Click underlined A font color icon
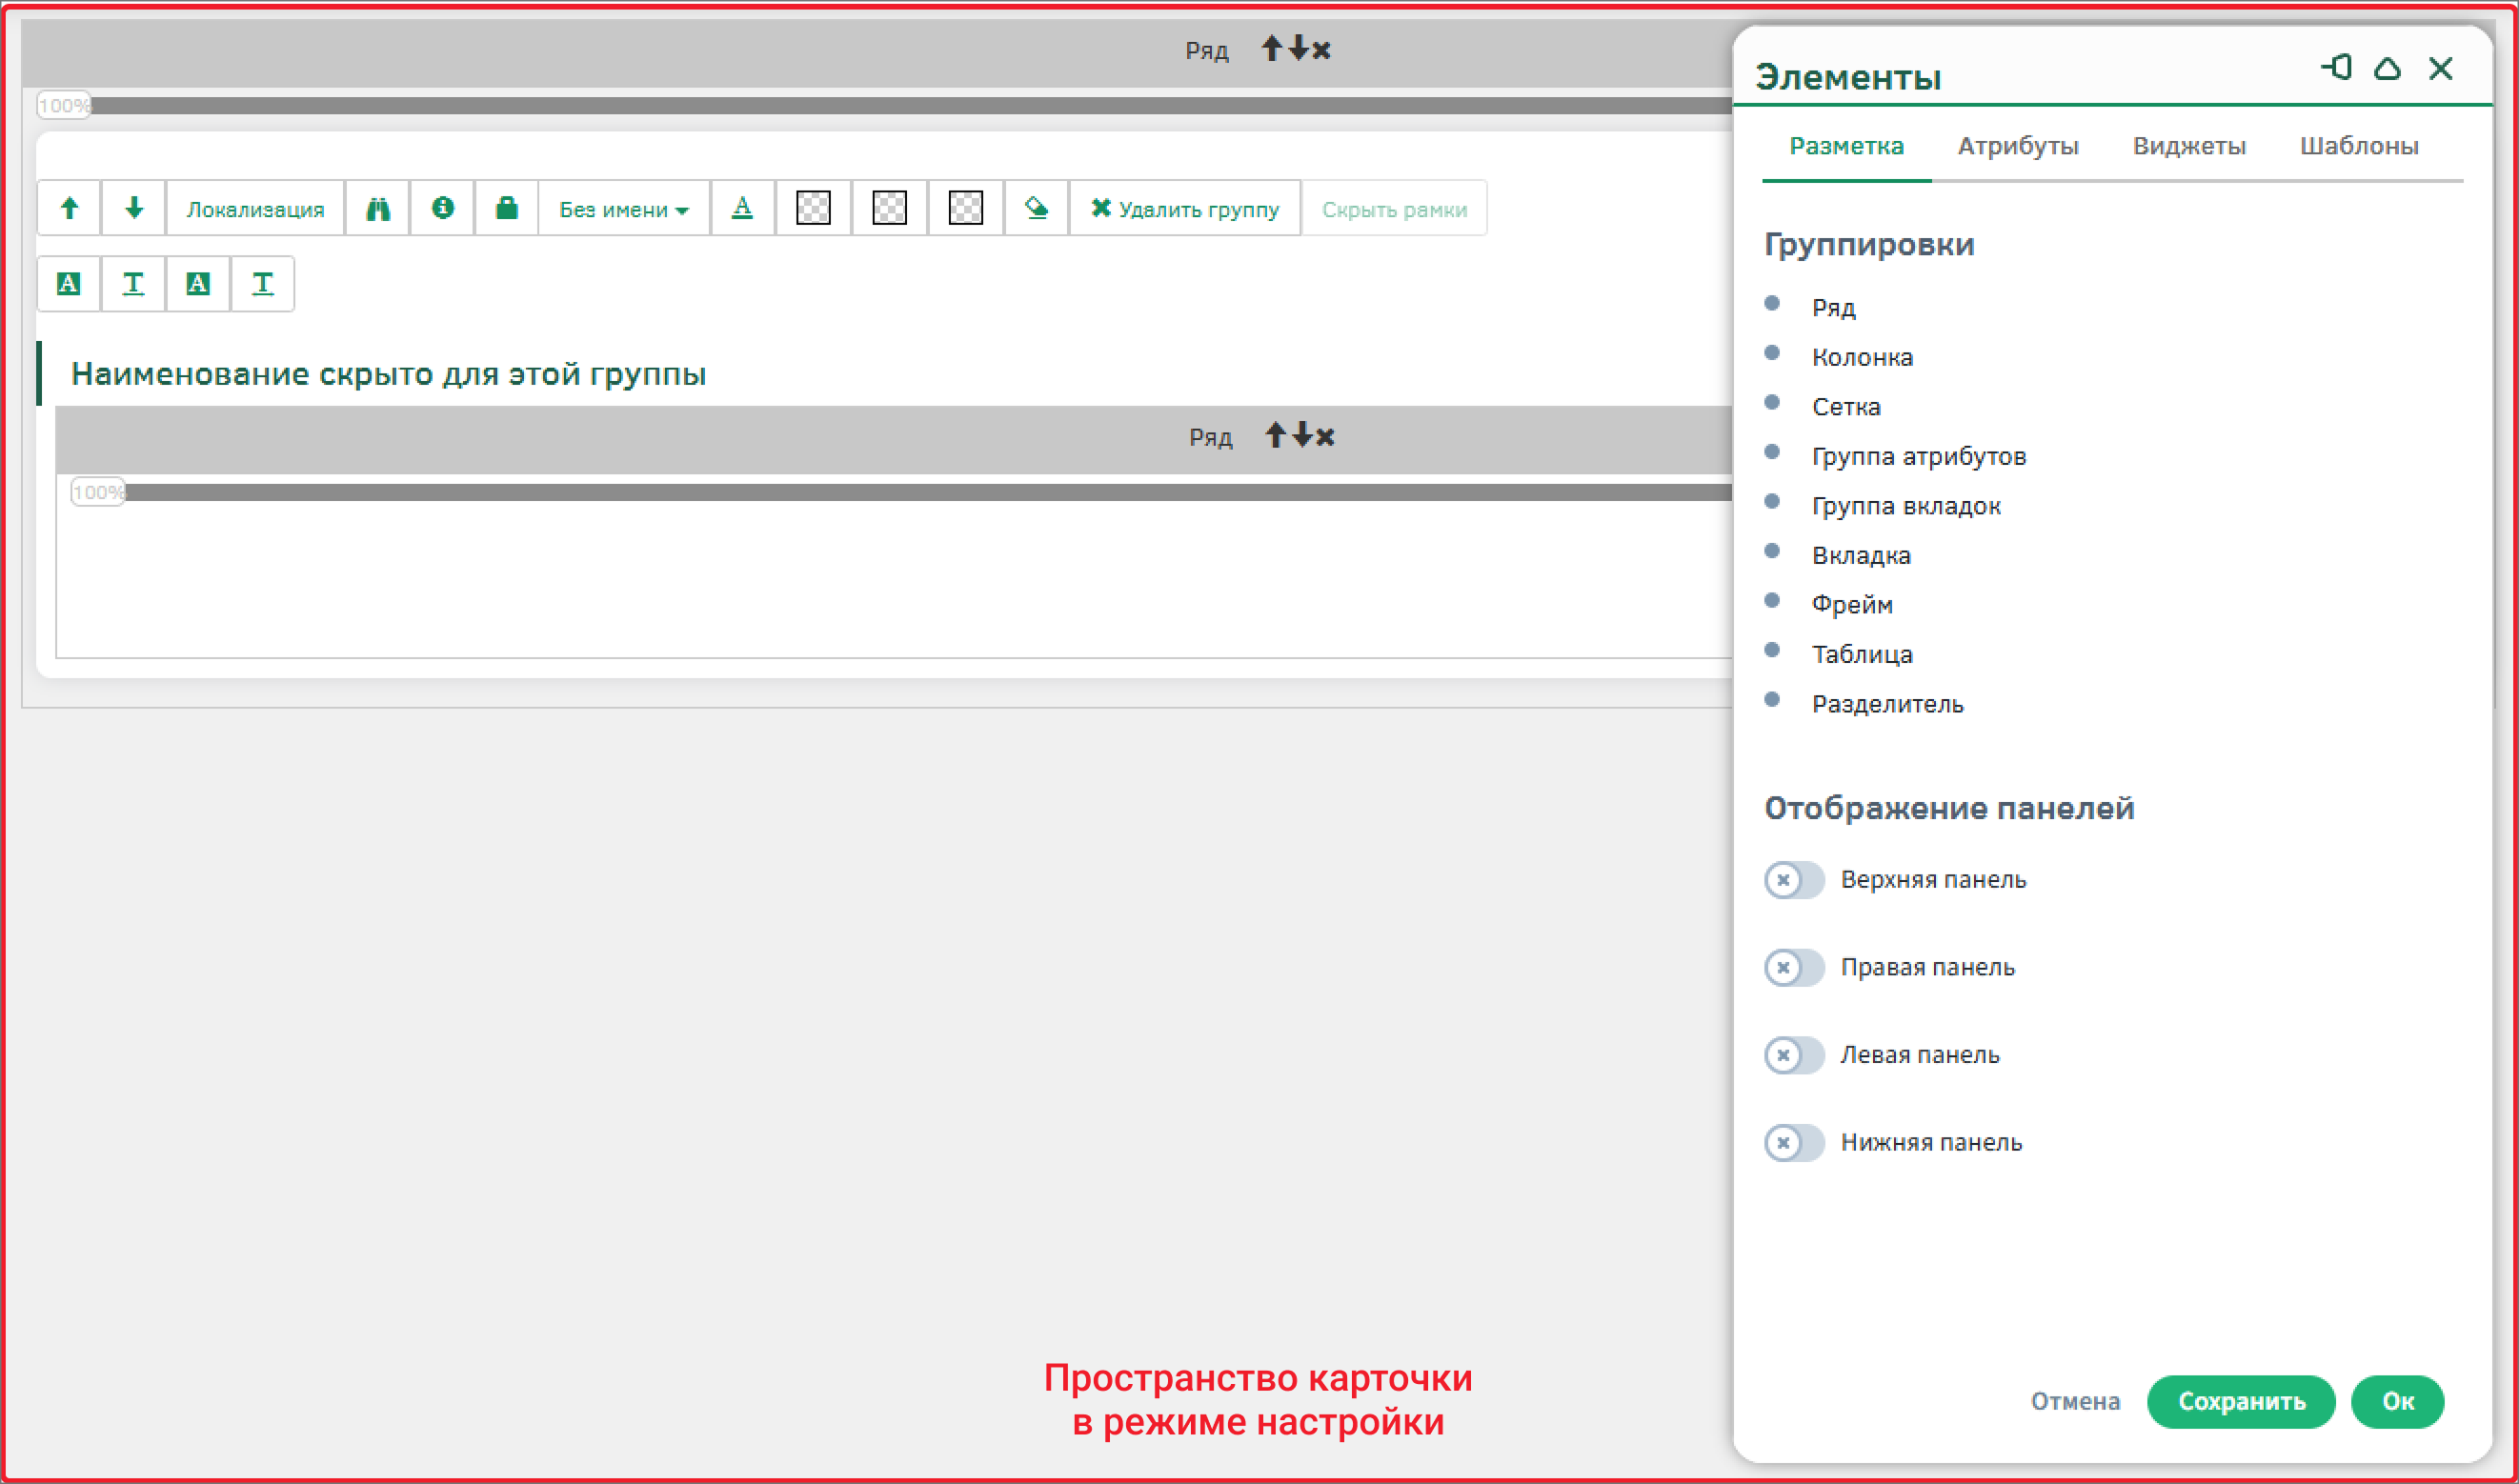2519x1484 pixels. pyautogui.click(x=742, y=208)
